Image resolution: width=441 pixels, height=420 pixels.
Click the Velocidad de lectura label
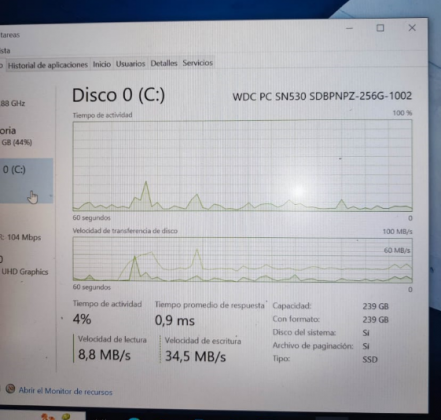click(112, 339)
